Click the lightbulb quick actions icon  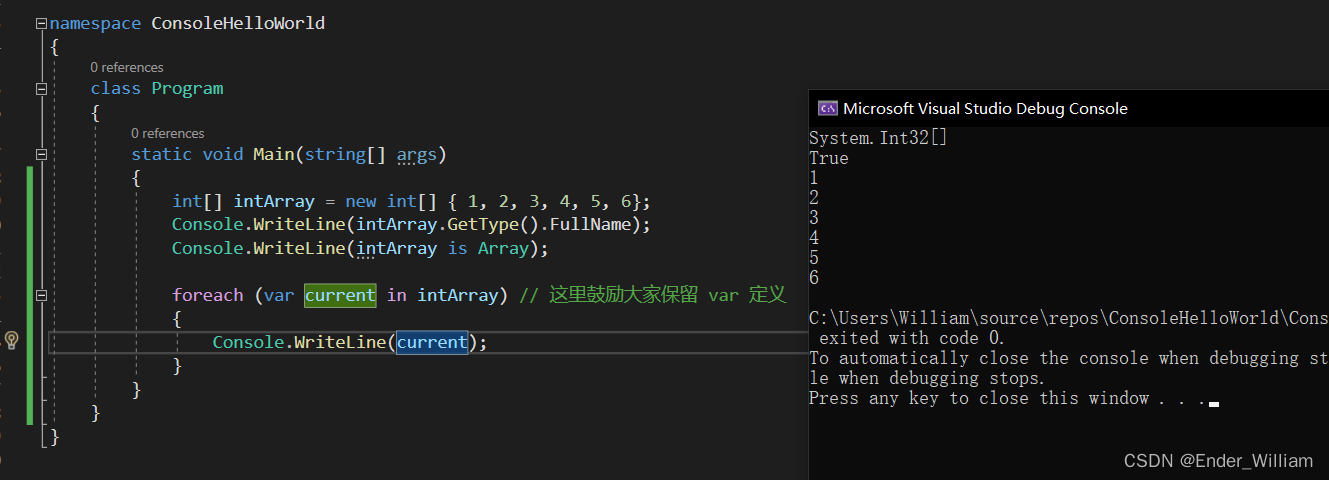12,340
